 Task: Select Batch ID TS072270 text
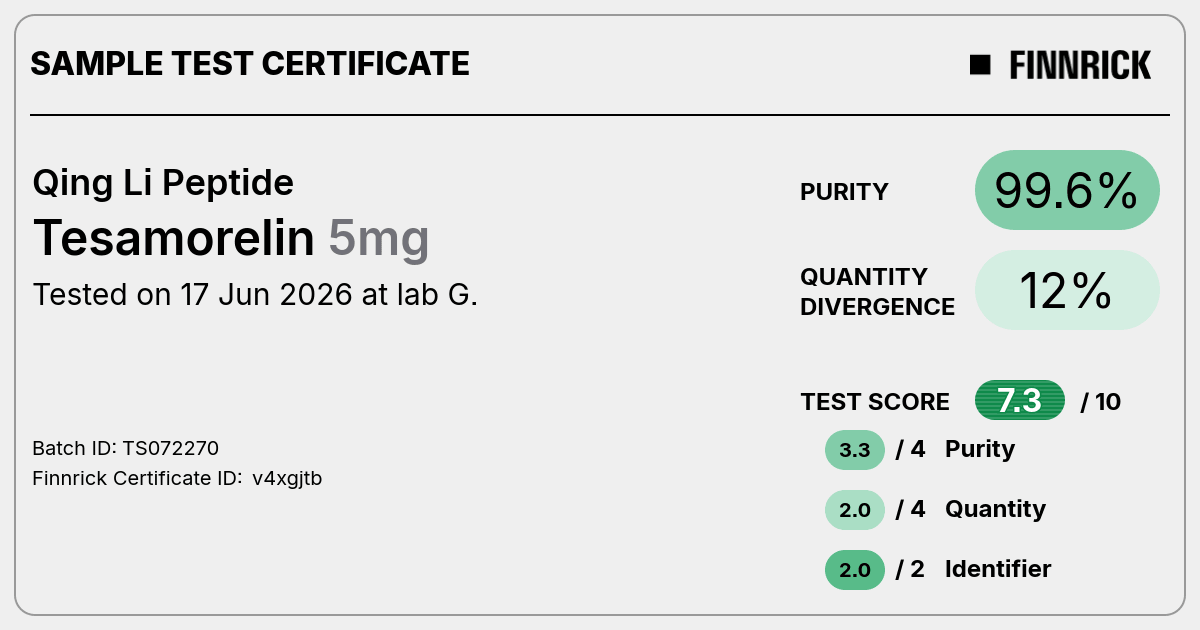pos(126,448)
